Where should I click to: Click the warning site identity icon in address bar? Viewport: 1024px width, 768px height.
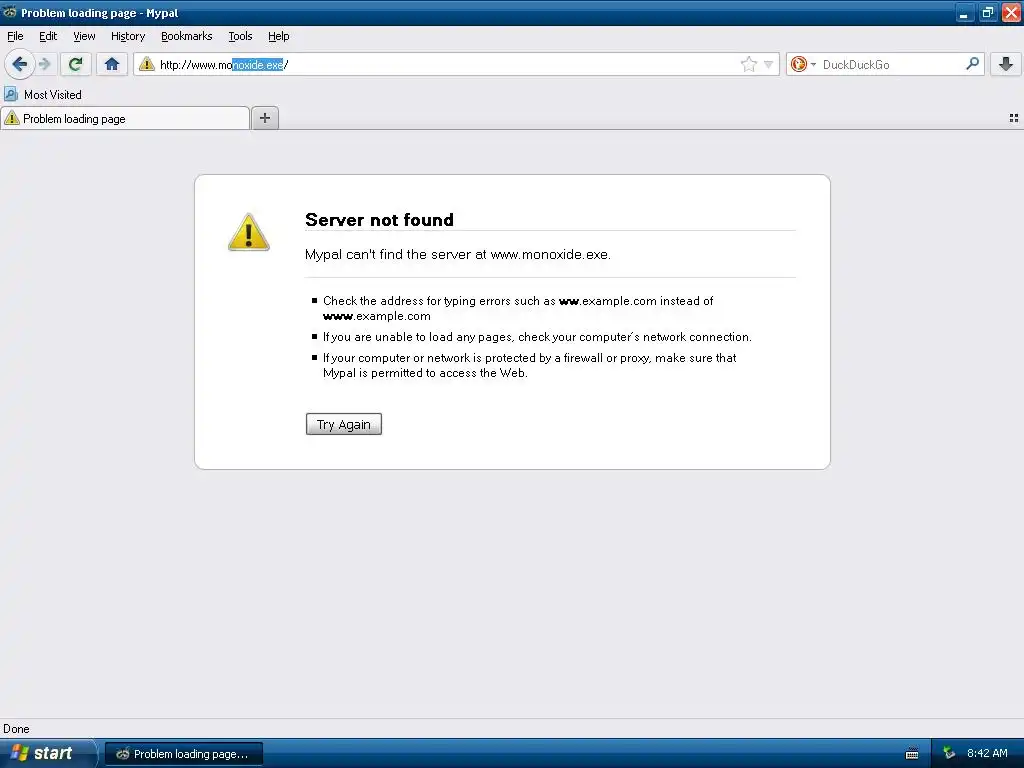point(147,64)
